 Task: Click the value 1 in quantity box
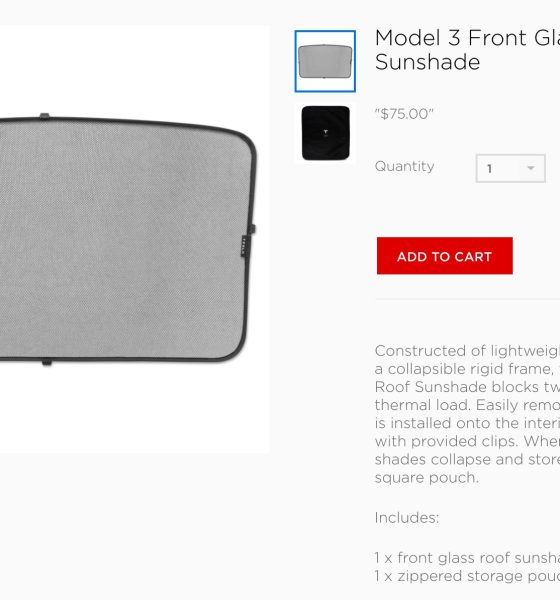490,169
